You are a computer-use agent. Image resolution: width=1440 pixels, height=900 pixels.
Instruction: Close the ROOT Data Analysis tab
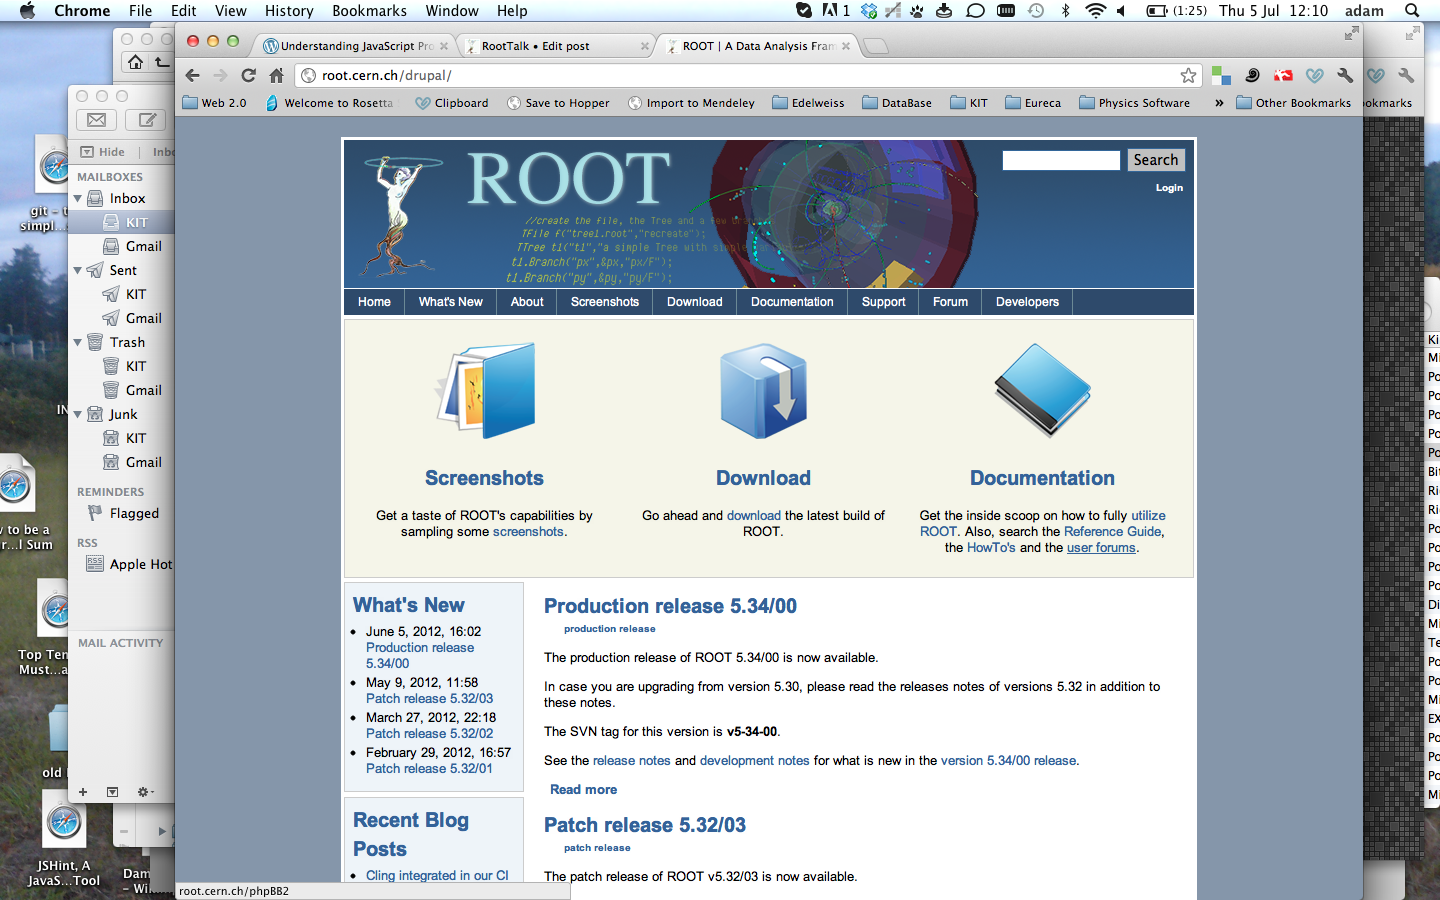point(846,46)
